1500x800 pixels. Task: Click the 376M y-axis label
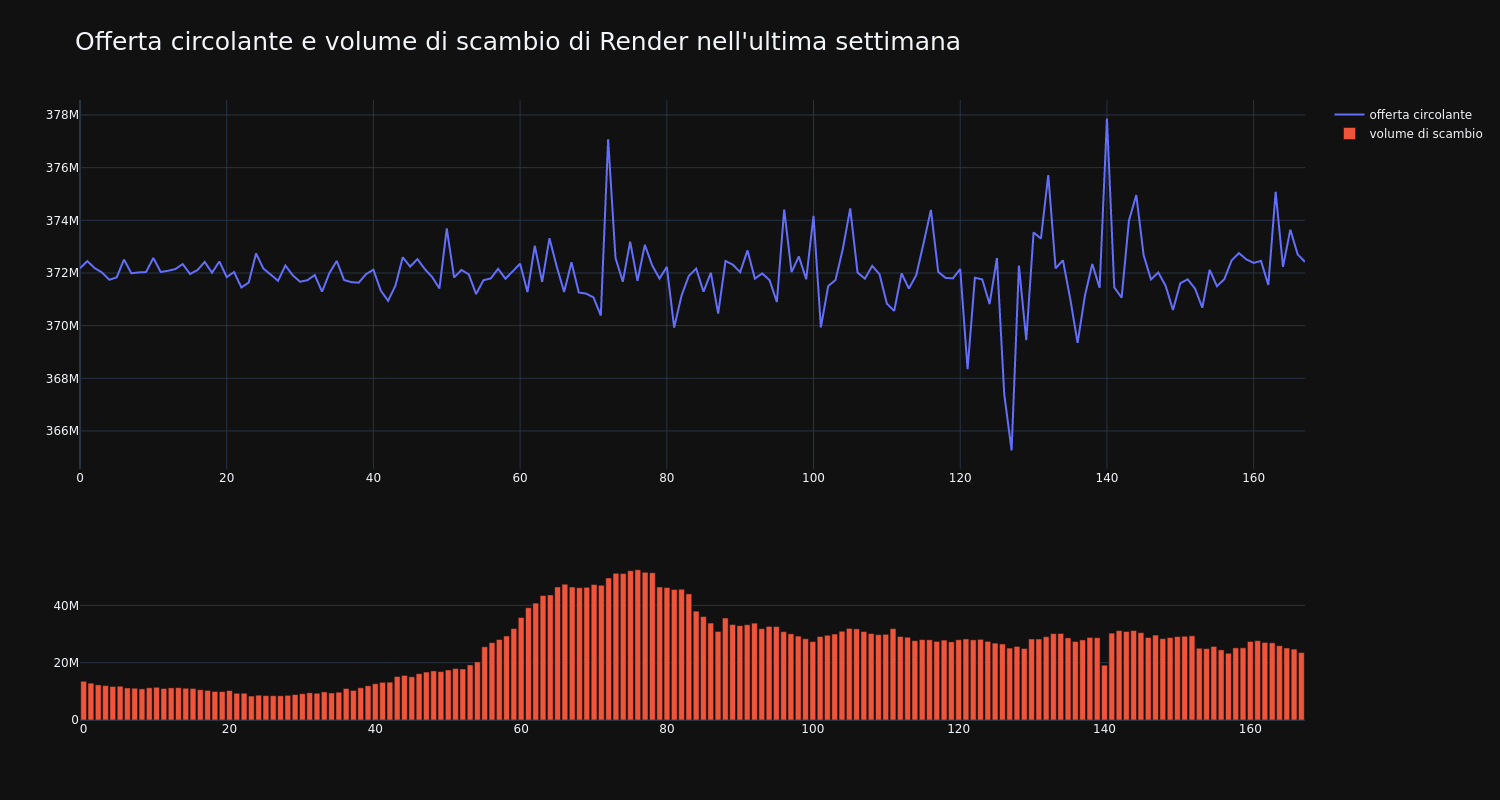coord(62,168)
